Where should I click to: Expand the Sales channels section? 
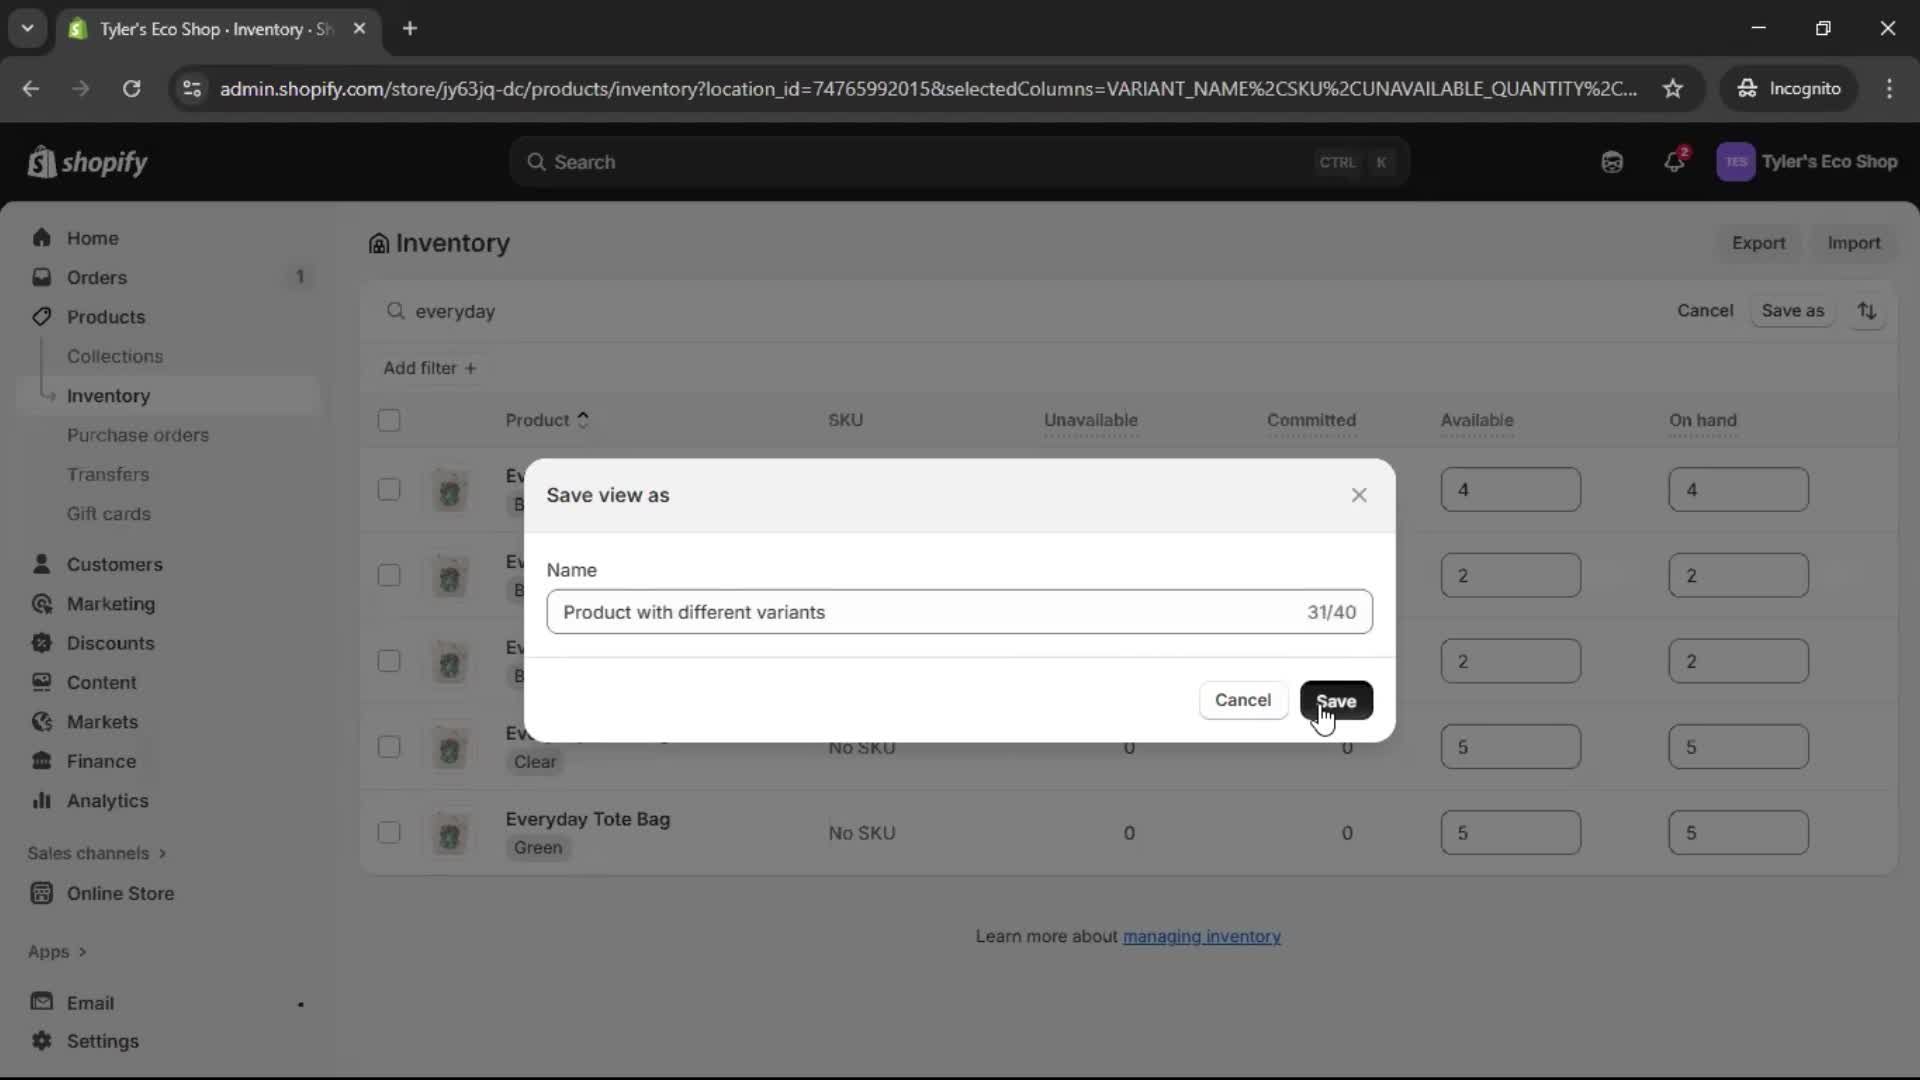(x=96, y=853)
